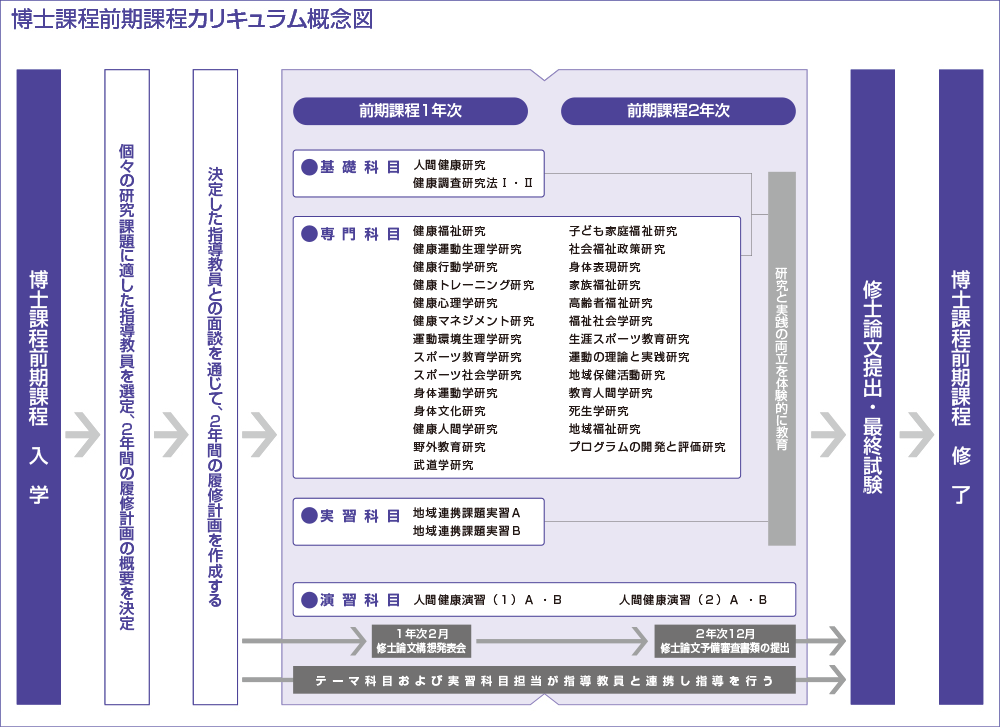Click the chevron arrow left of the 修了 bar
The width and height of the screenshot is (1000, 727).
pyautogui.click(x=917, y=435)
